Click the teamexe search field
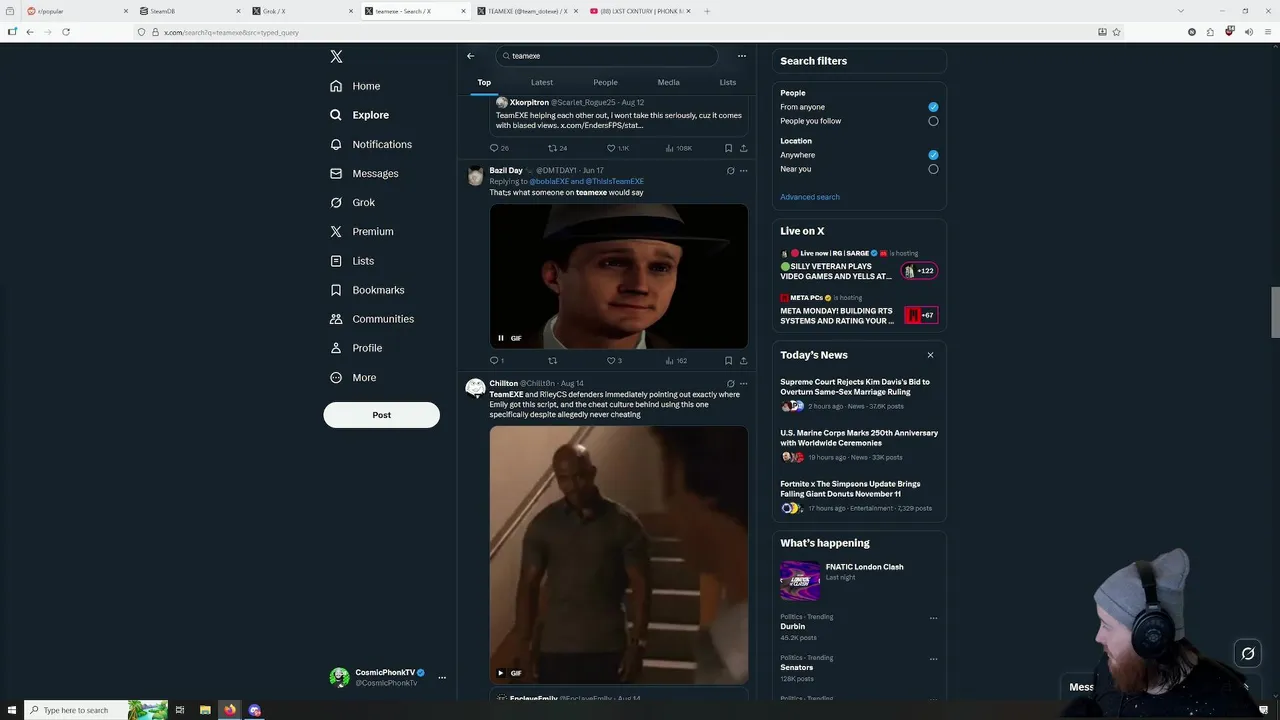This screenshot has width=1280, height=720. coord(607,56)
